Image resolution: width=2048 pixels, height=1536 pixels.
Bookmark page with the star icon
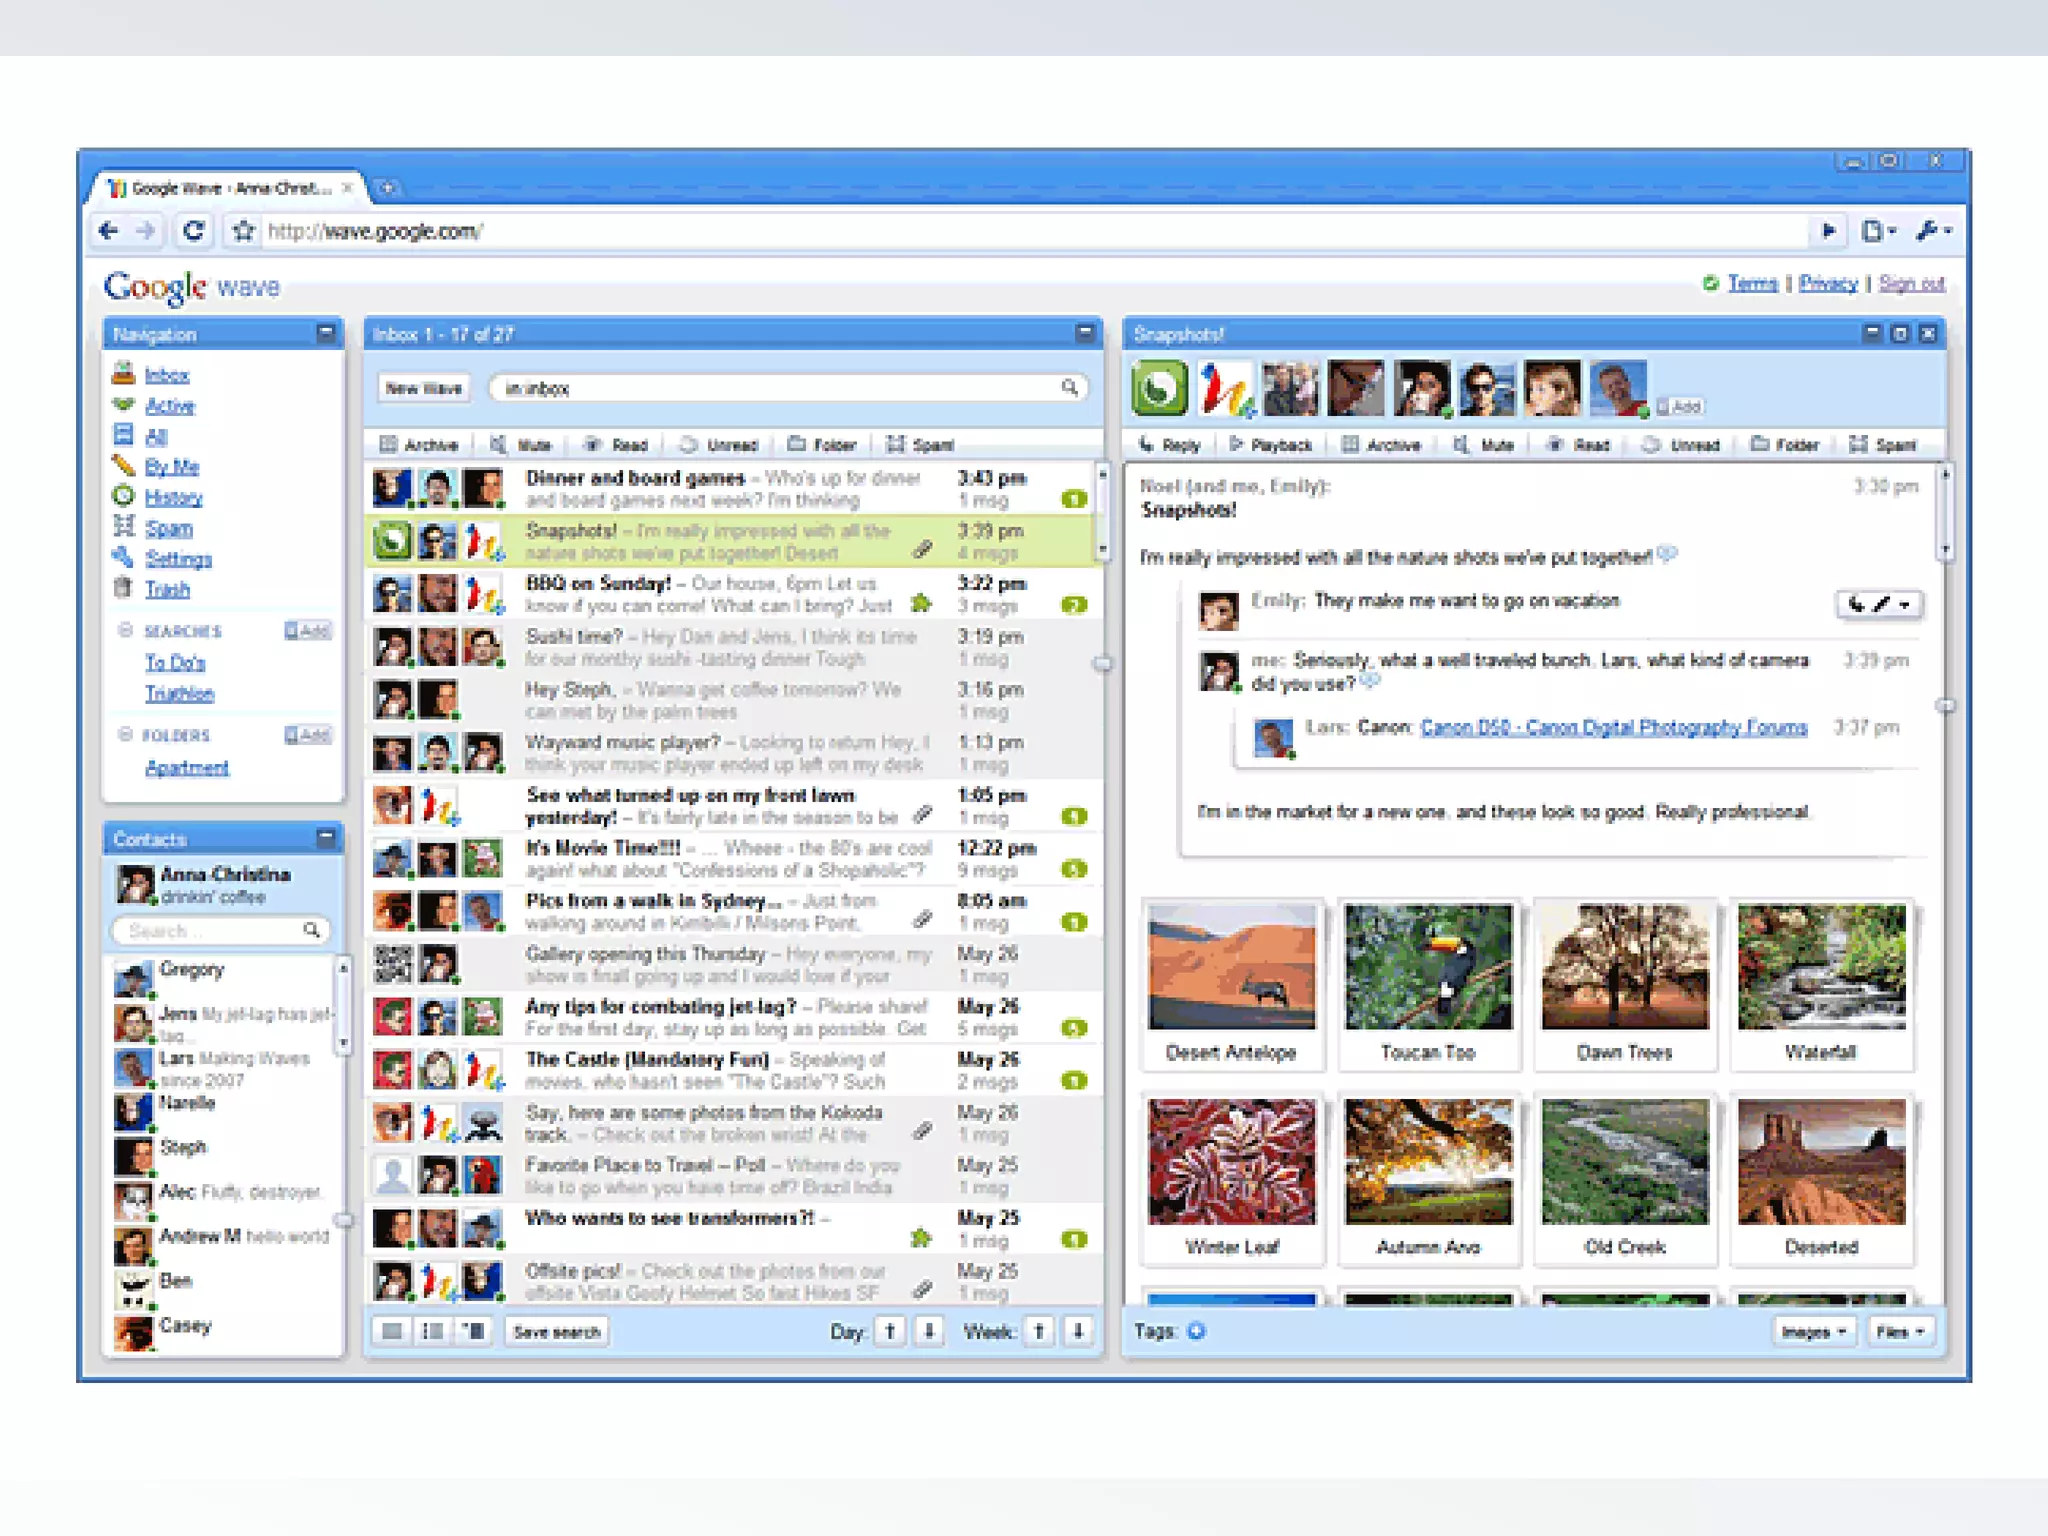click(243, 231)
